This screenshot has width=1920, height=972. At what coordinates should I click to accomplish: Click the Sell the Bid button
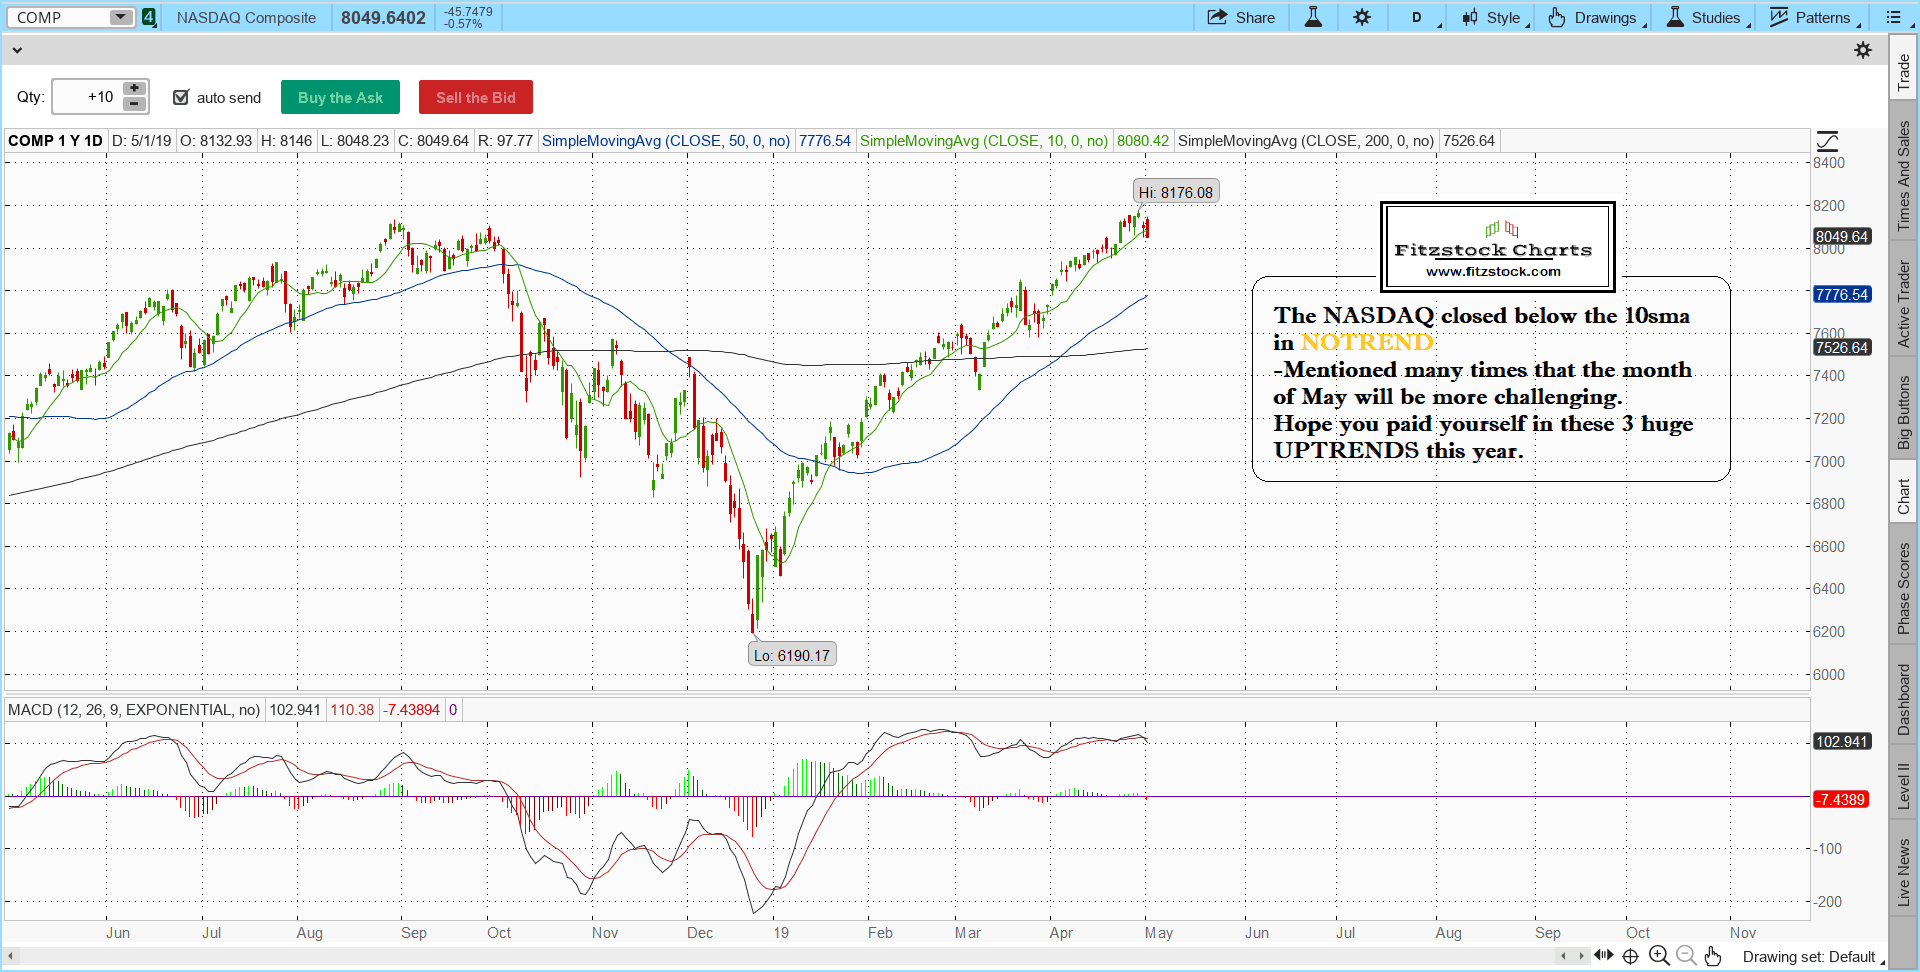pos(475,97)
